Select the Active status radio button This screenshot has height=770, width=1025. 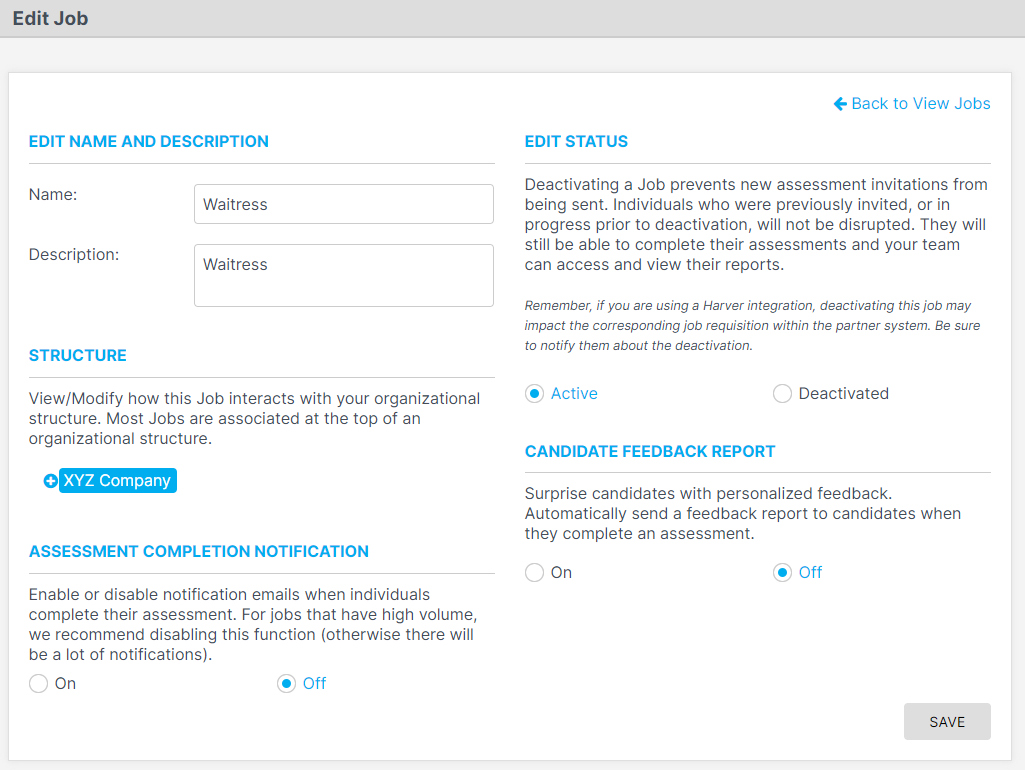[x=534, y=393]
